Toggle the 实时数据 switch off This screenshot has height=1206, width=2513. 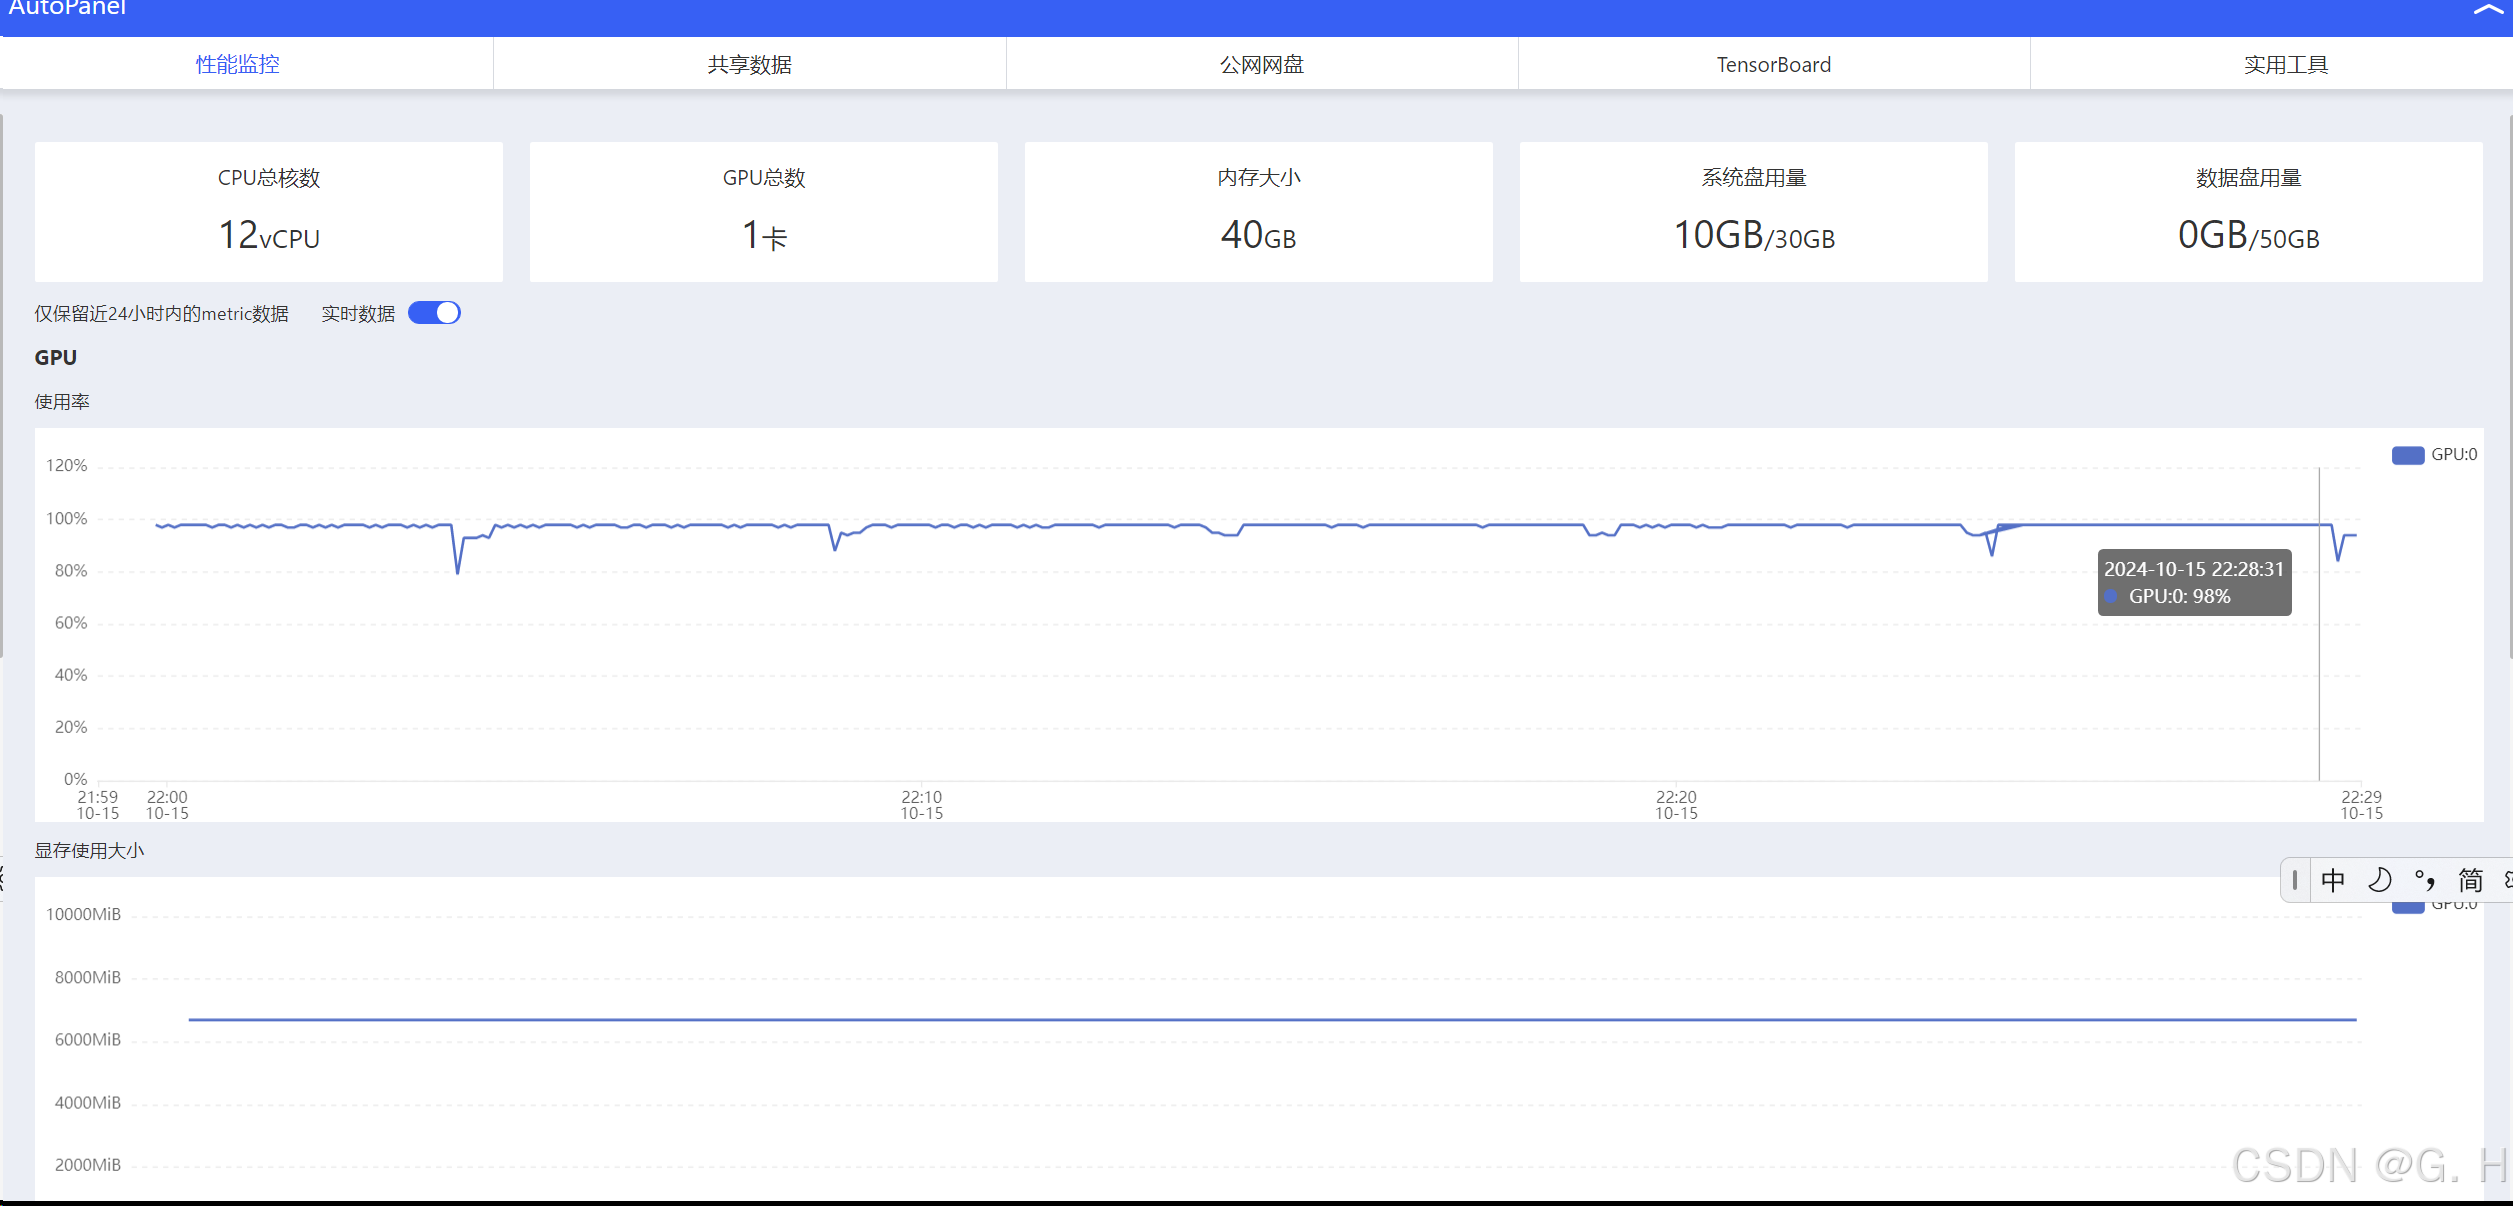pyautogui.click(x=434, y=313)
